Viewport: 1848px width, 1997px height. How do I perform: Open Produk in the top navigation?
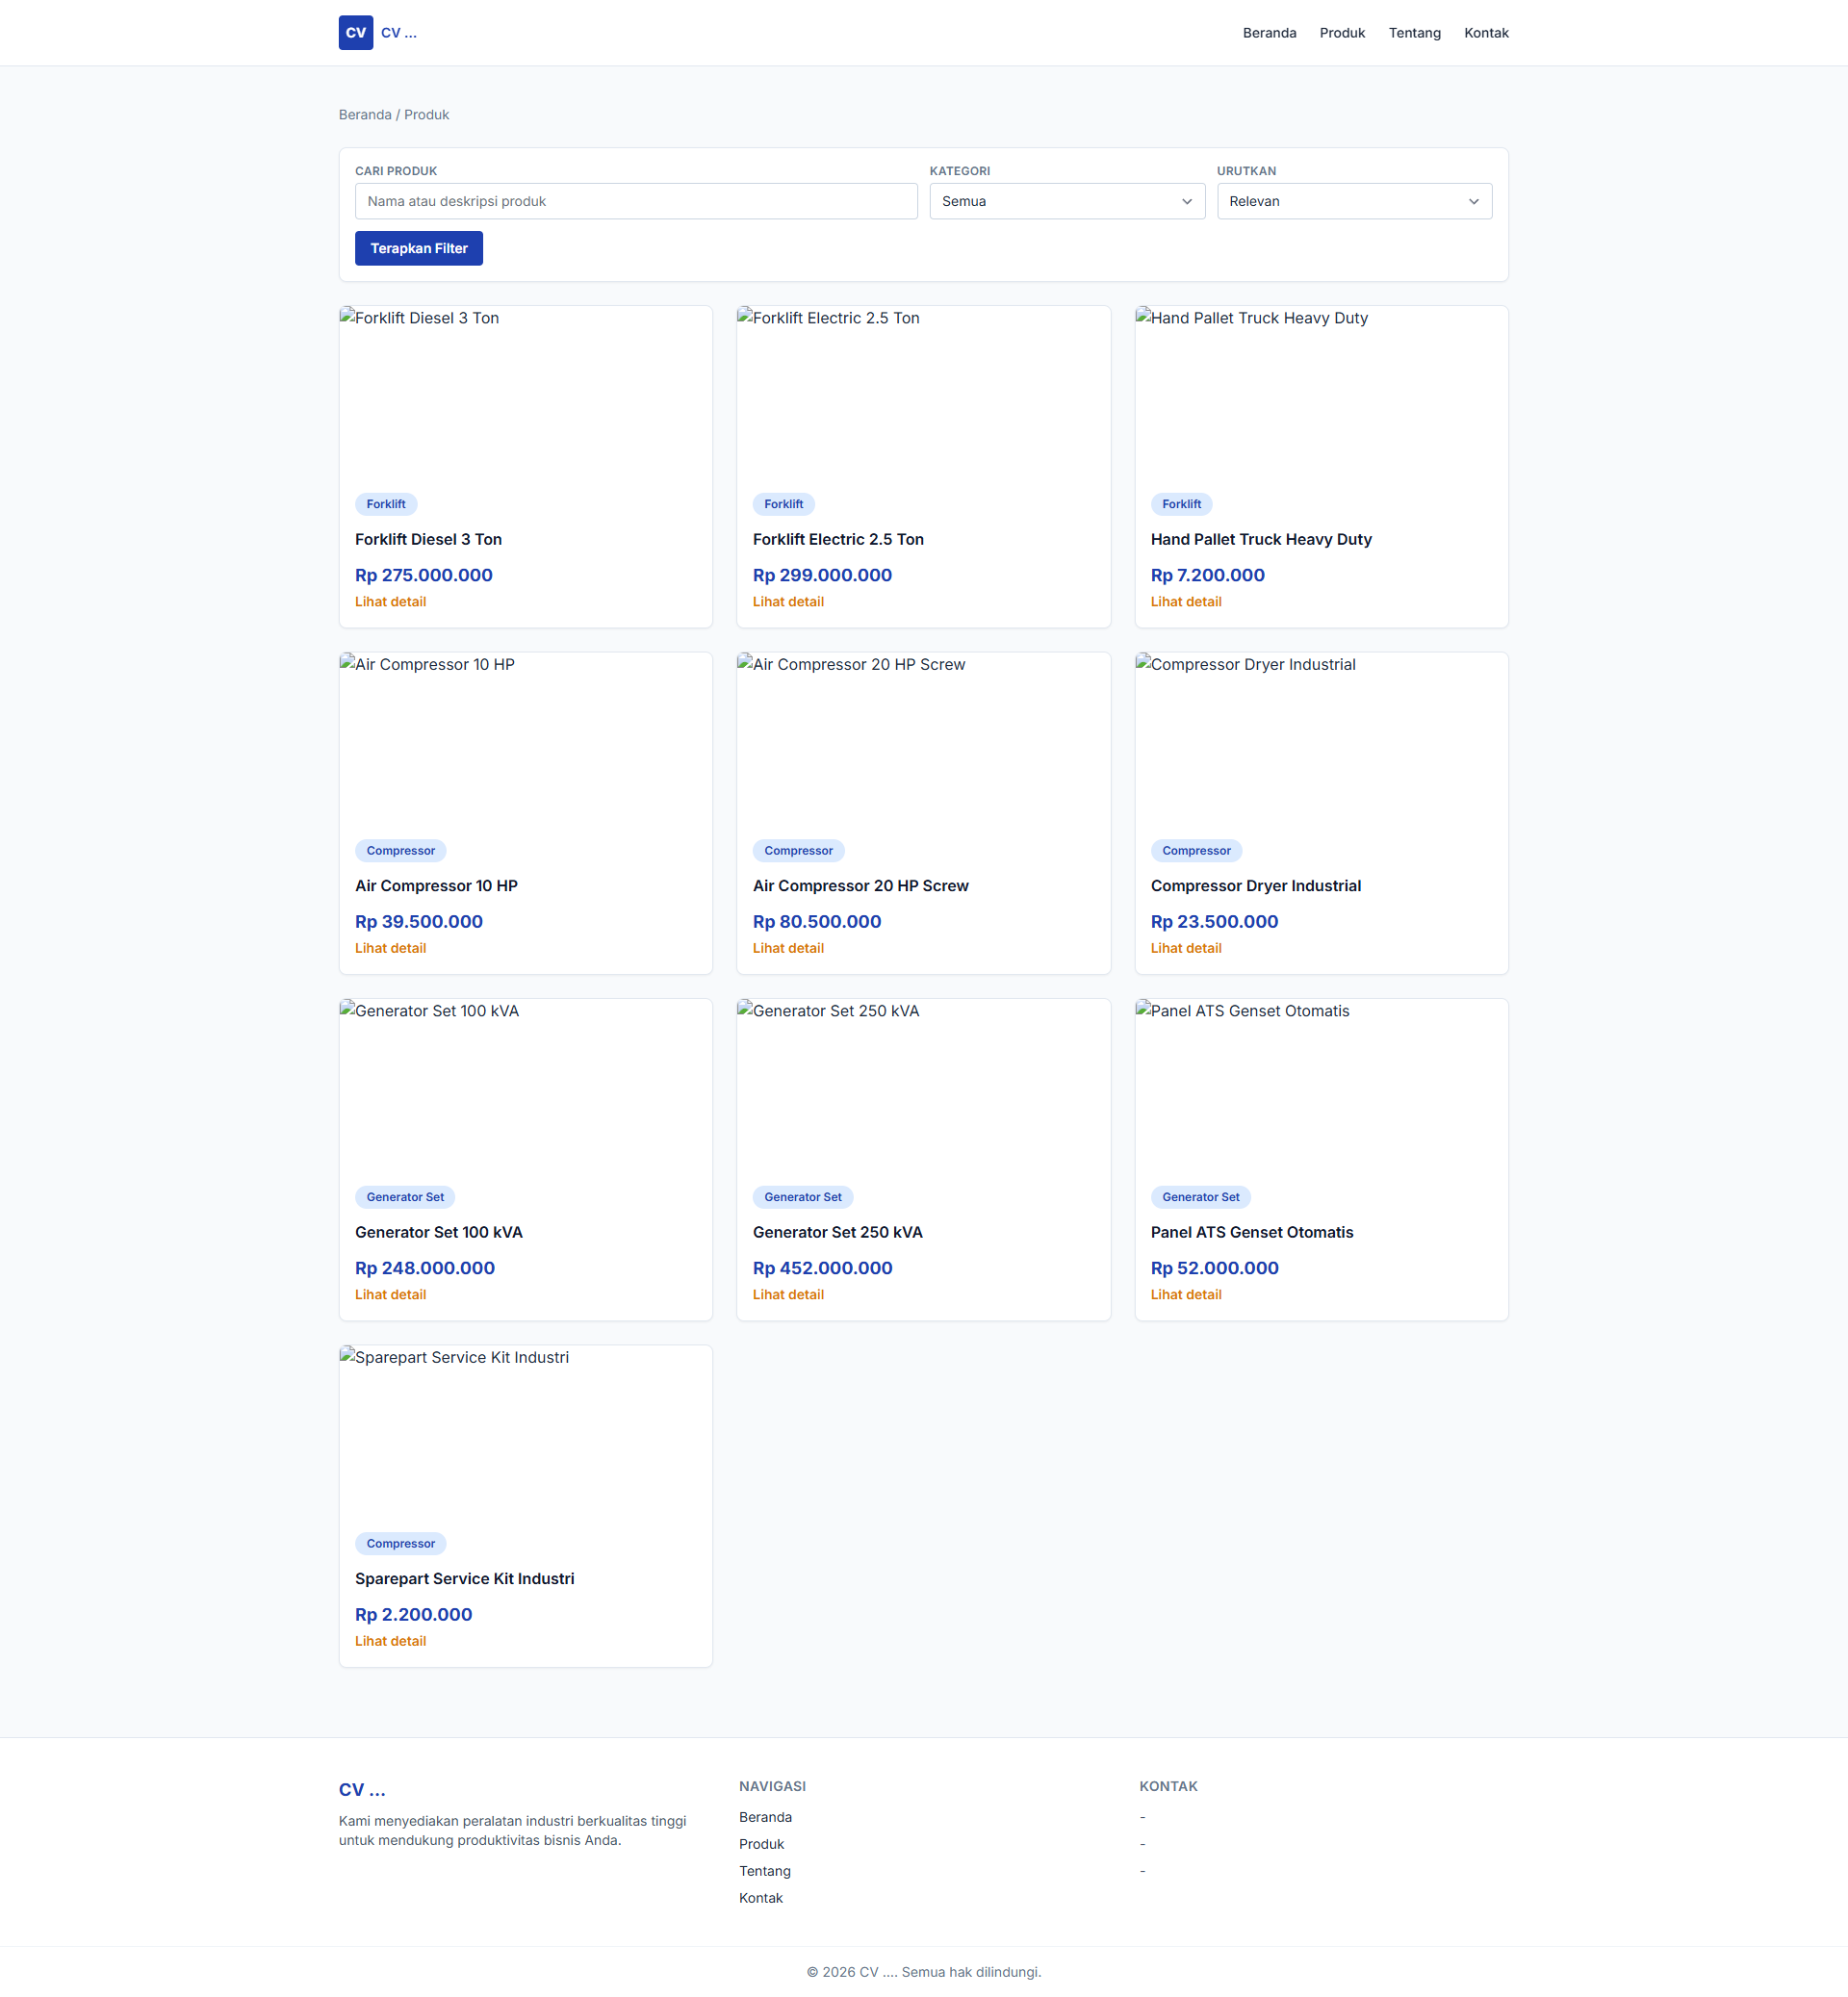pos(1341,33)
